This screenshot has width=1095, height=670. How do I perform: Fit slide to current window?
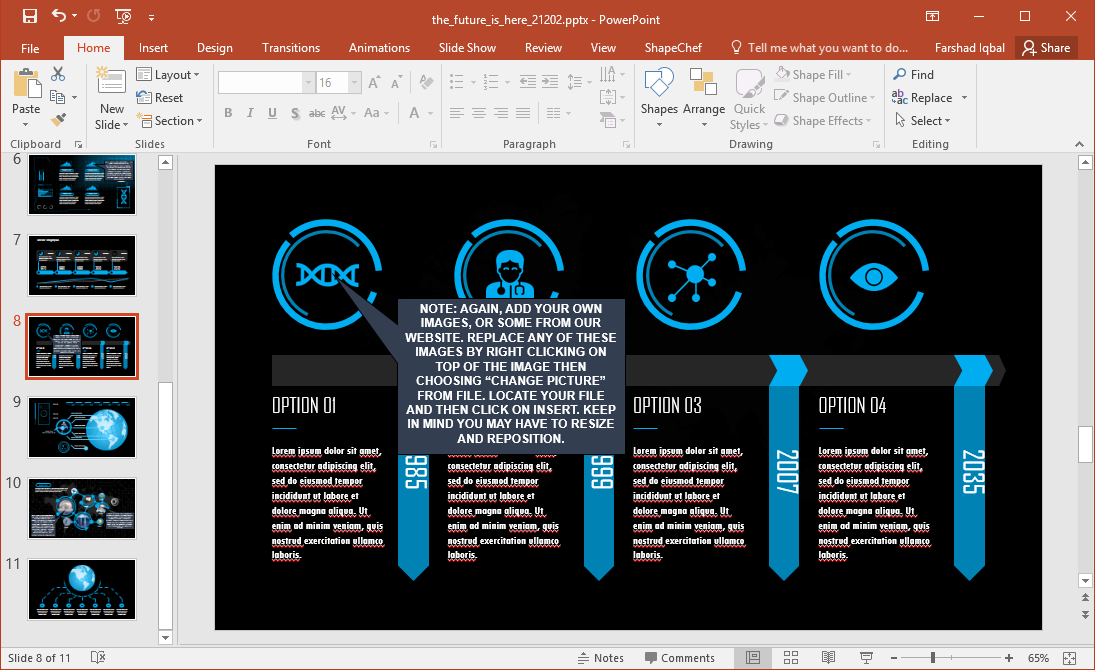1069,657
